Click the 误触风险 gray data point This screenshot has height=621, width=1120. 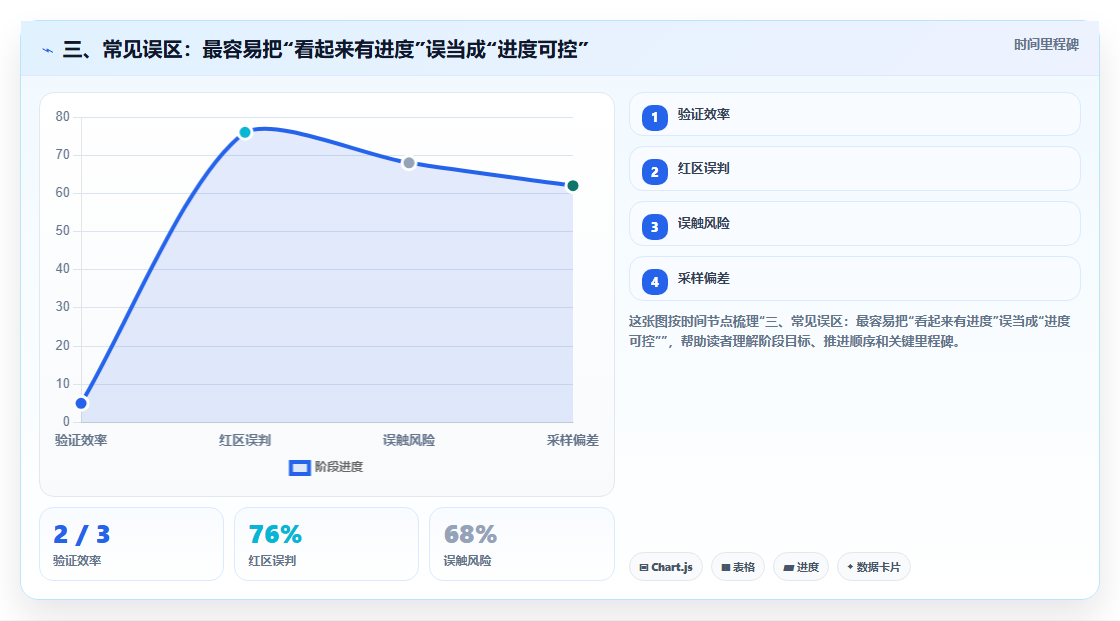pos(409,163)
